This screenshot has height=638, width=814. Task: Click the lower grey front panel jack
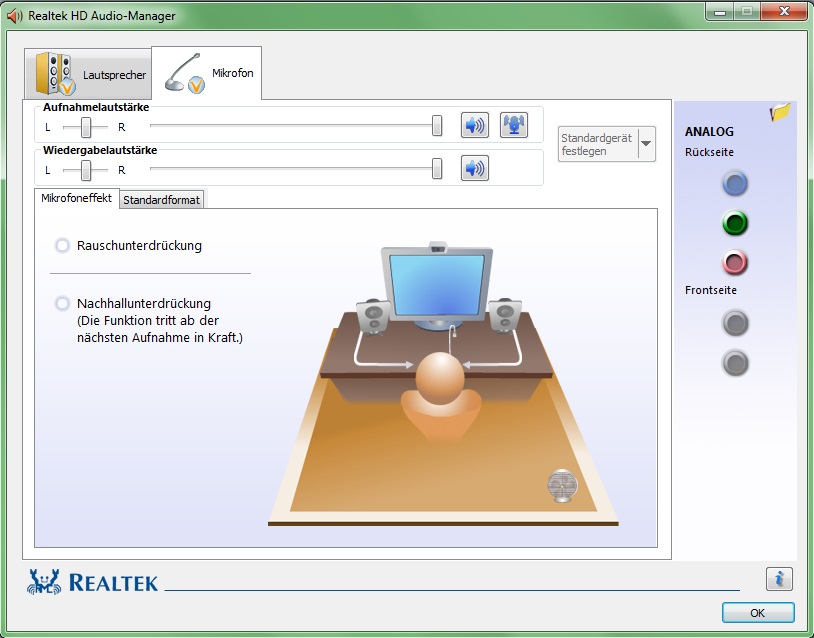(735, 362)
